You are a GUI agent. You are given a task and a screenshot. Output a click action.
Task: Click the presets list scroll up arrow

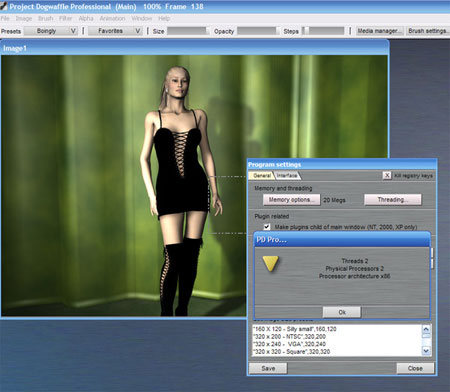(426, 329)
